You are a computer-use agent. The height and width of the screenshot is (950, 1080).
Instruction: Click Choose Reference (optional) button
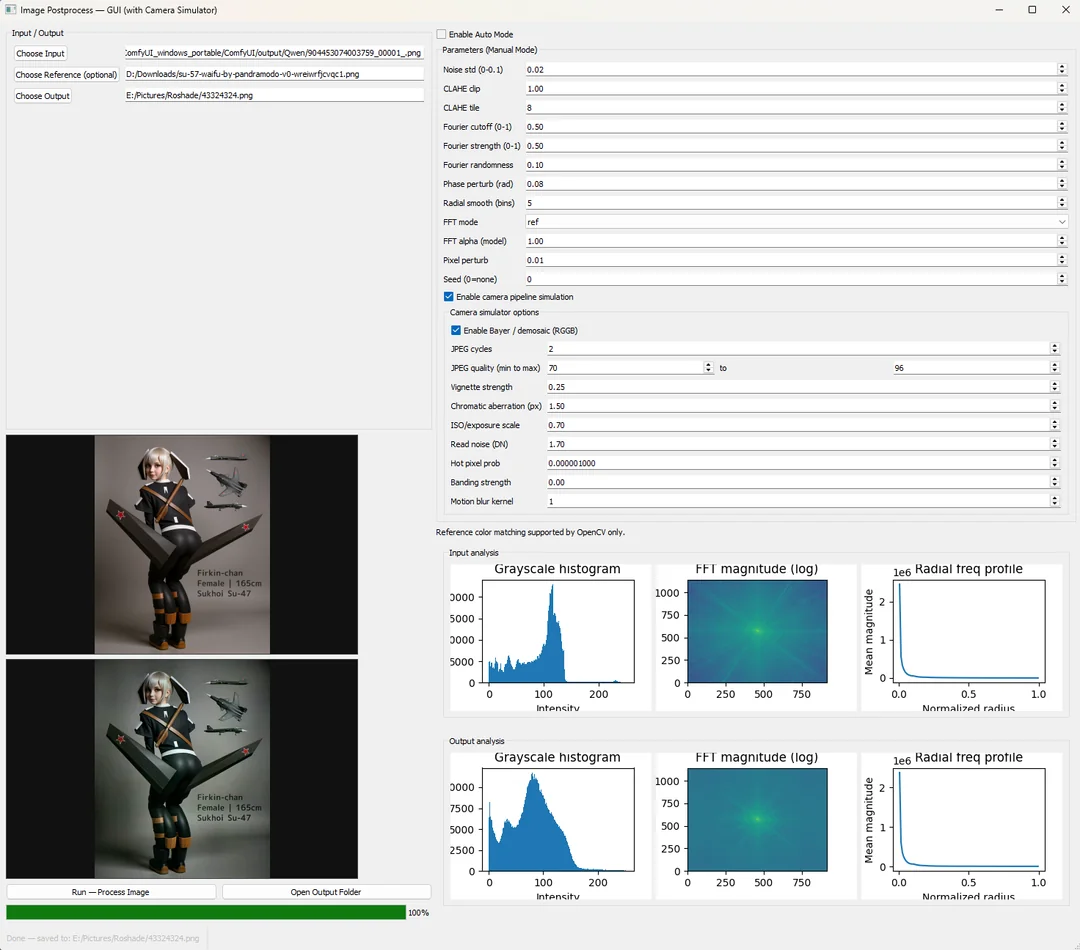(x=66, y=74)
